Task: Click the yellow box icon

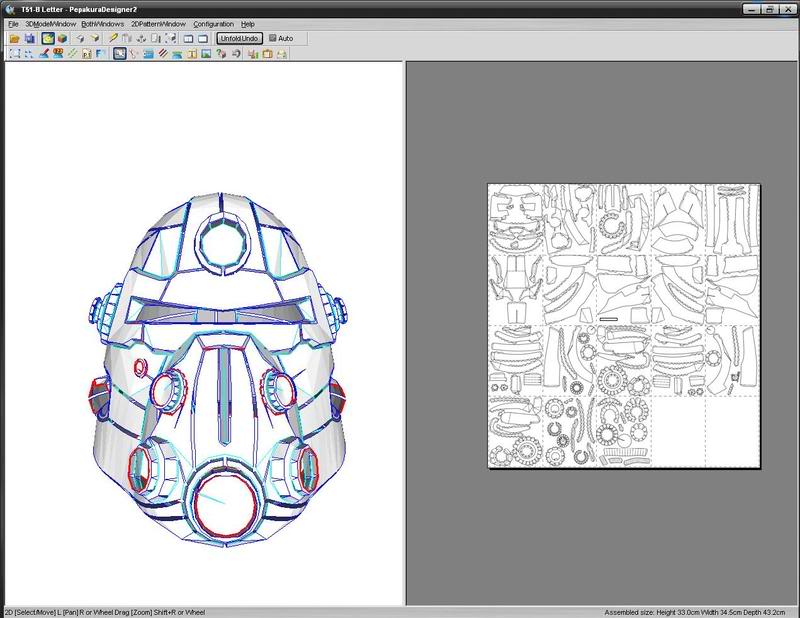Action: coord(267,54)
